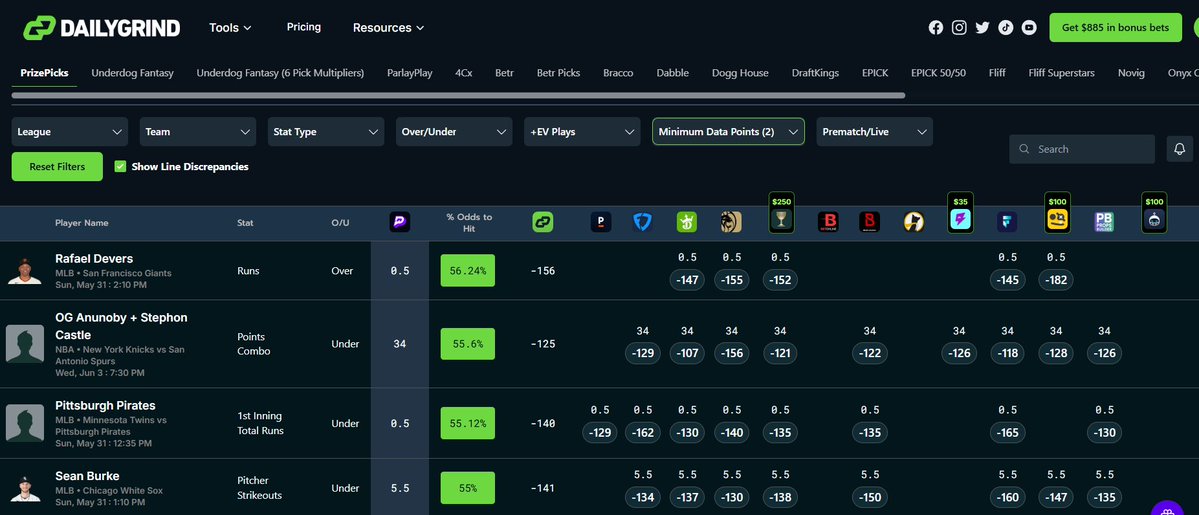The height and width of the screenshot is (515, 1199).
Task: Switch to the Fliff Superstars tab
Action: pyautogui.click(x=1061, y=73)
